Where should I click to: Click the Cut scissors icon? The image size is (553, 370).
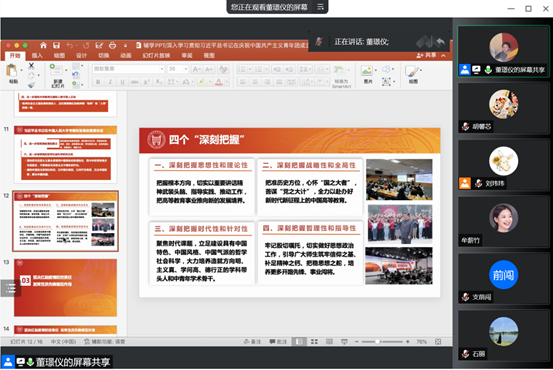[31, 66]
